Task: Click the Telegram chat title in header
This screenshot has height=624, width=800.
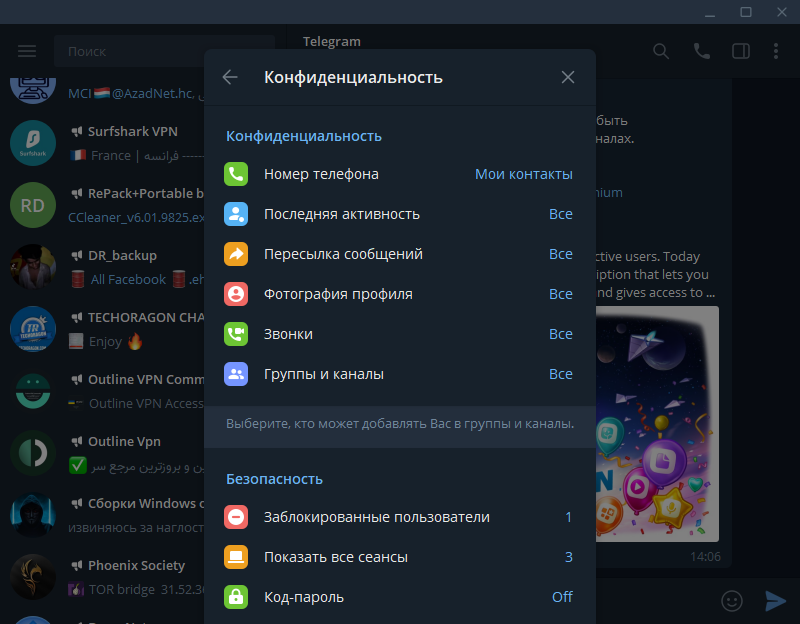Action: pos(332,41)
